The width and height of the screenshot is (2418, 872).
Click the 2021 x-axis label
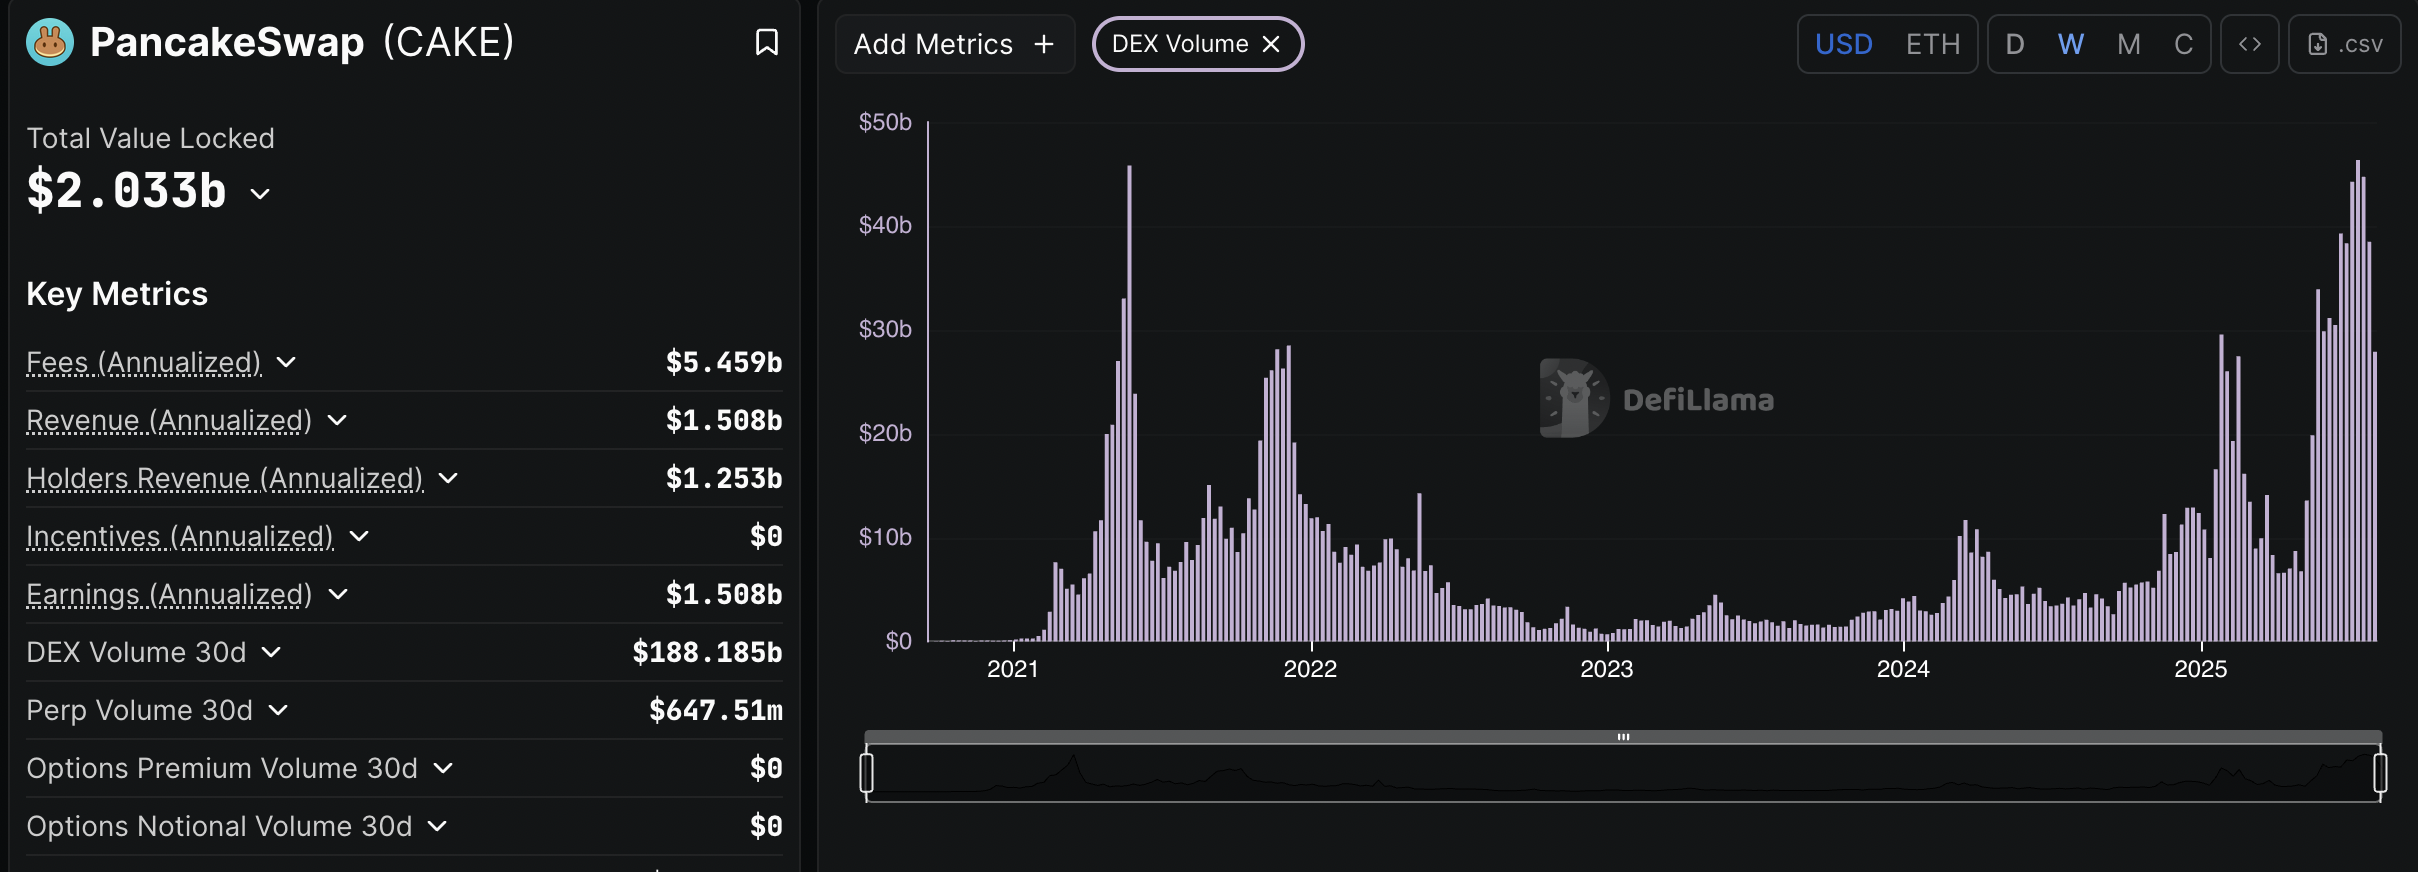tap(1013, 669)
